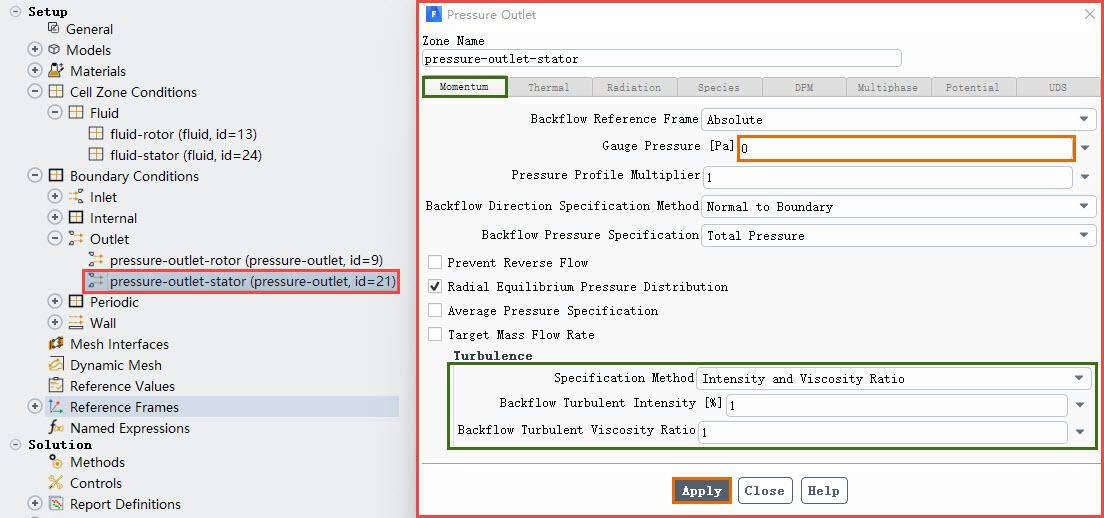This screenshot has width=1104, height=518.
Task: Open turbulence Specification Method dropdown
Action: tap(894, 379)
